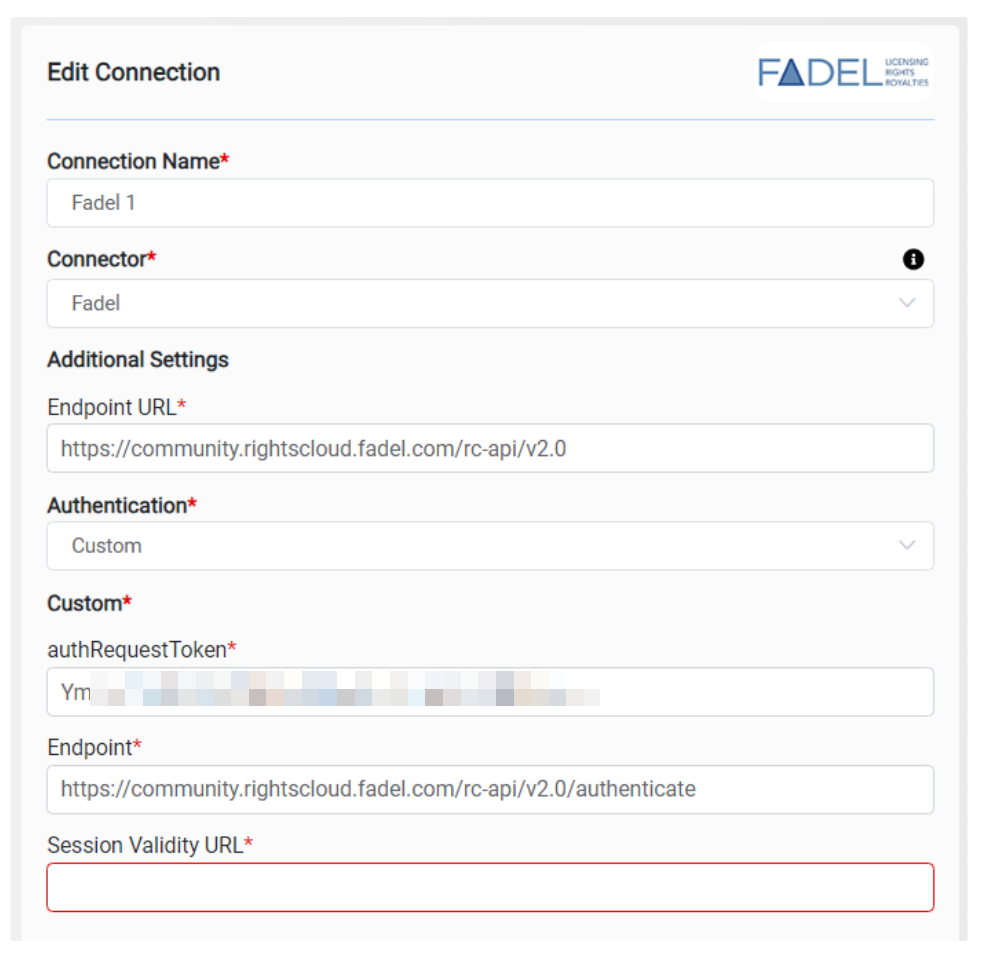Click the 'Authentication' field label

click(117, 505)
